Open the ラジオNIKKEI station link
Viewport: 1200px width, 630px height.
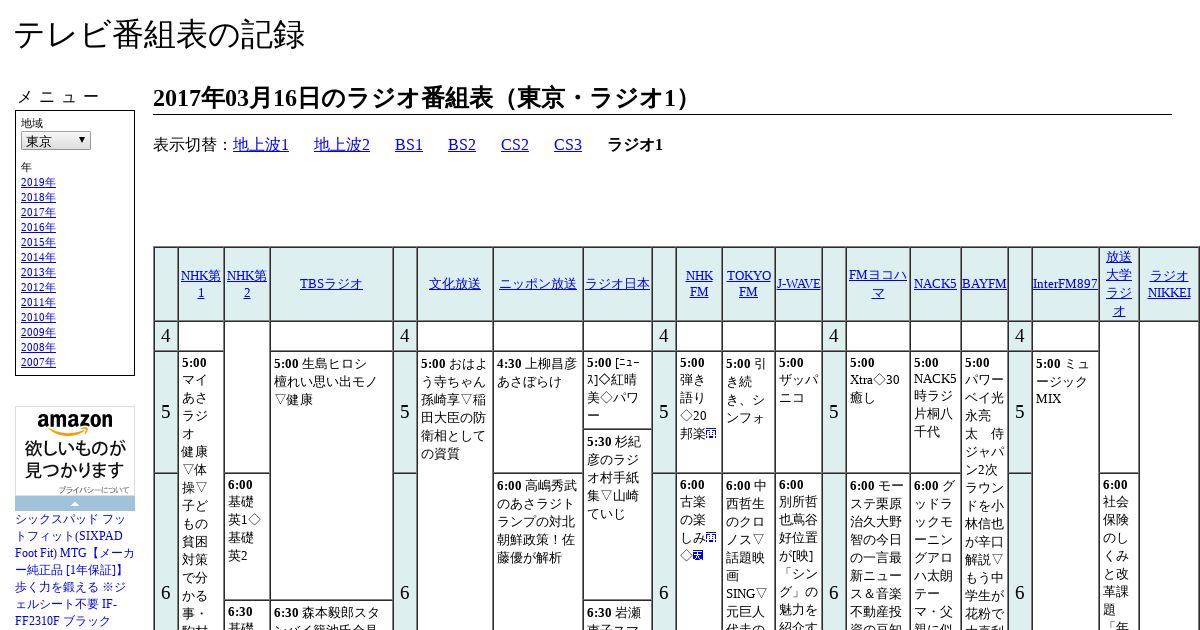pos(1169,284)
